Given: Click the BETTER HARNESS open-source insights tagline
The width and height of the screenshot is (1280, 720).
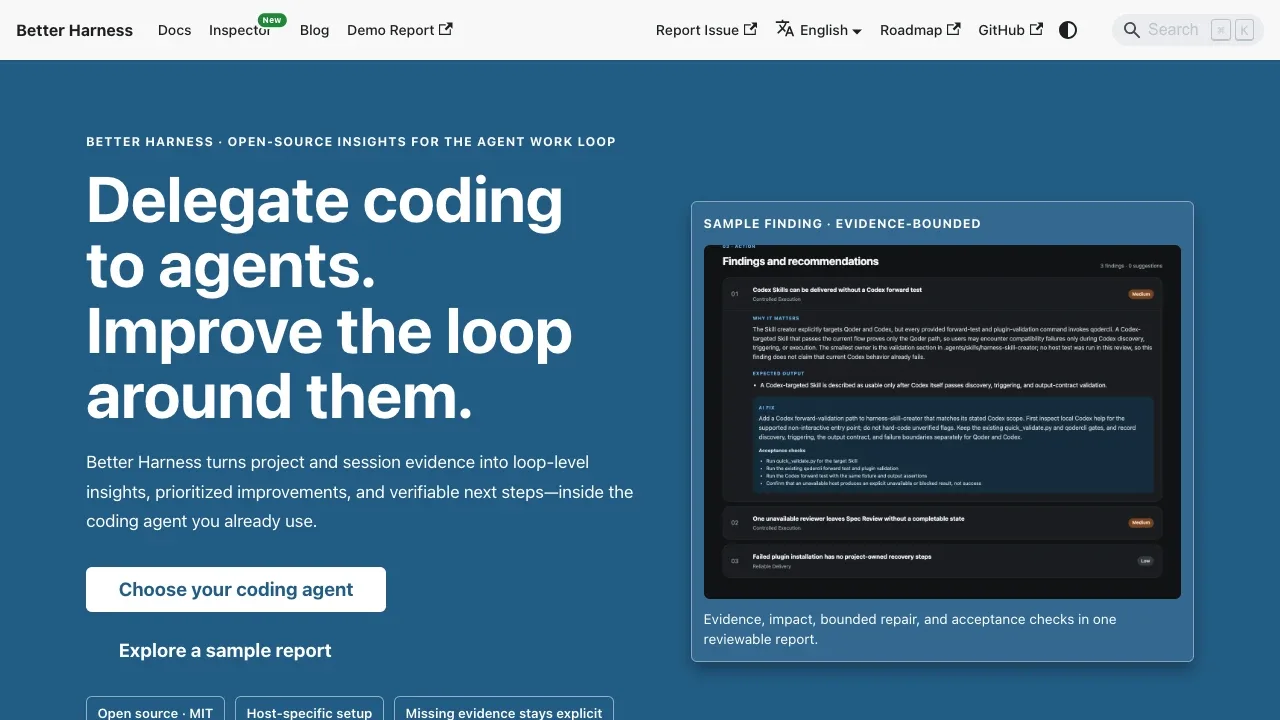Looking at the screenshot, I should click(351, 142).
